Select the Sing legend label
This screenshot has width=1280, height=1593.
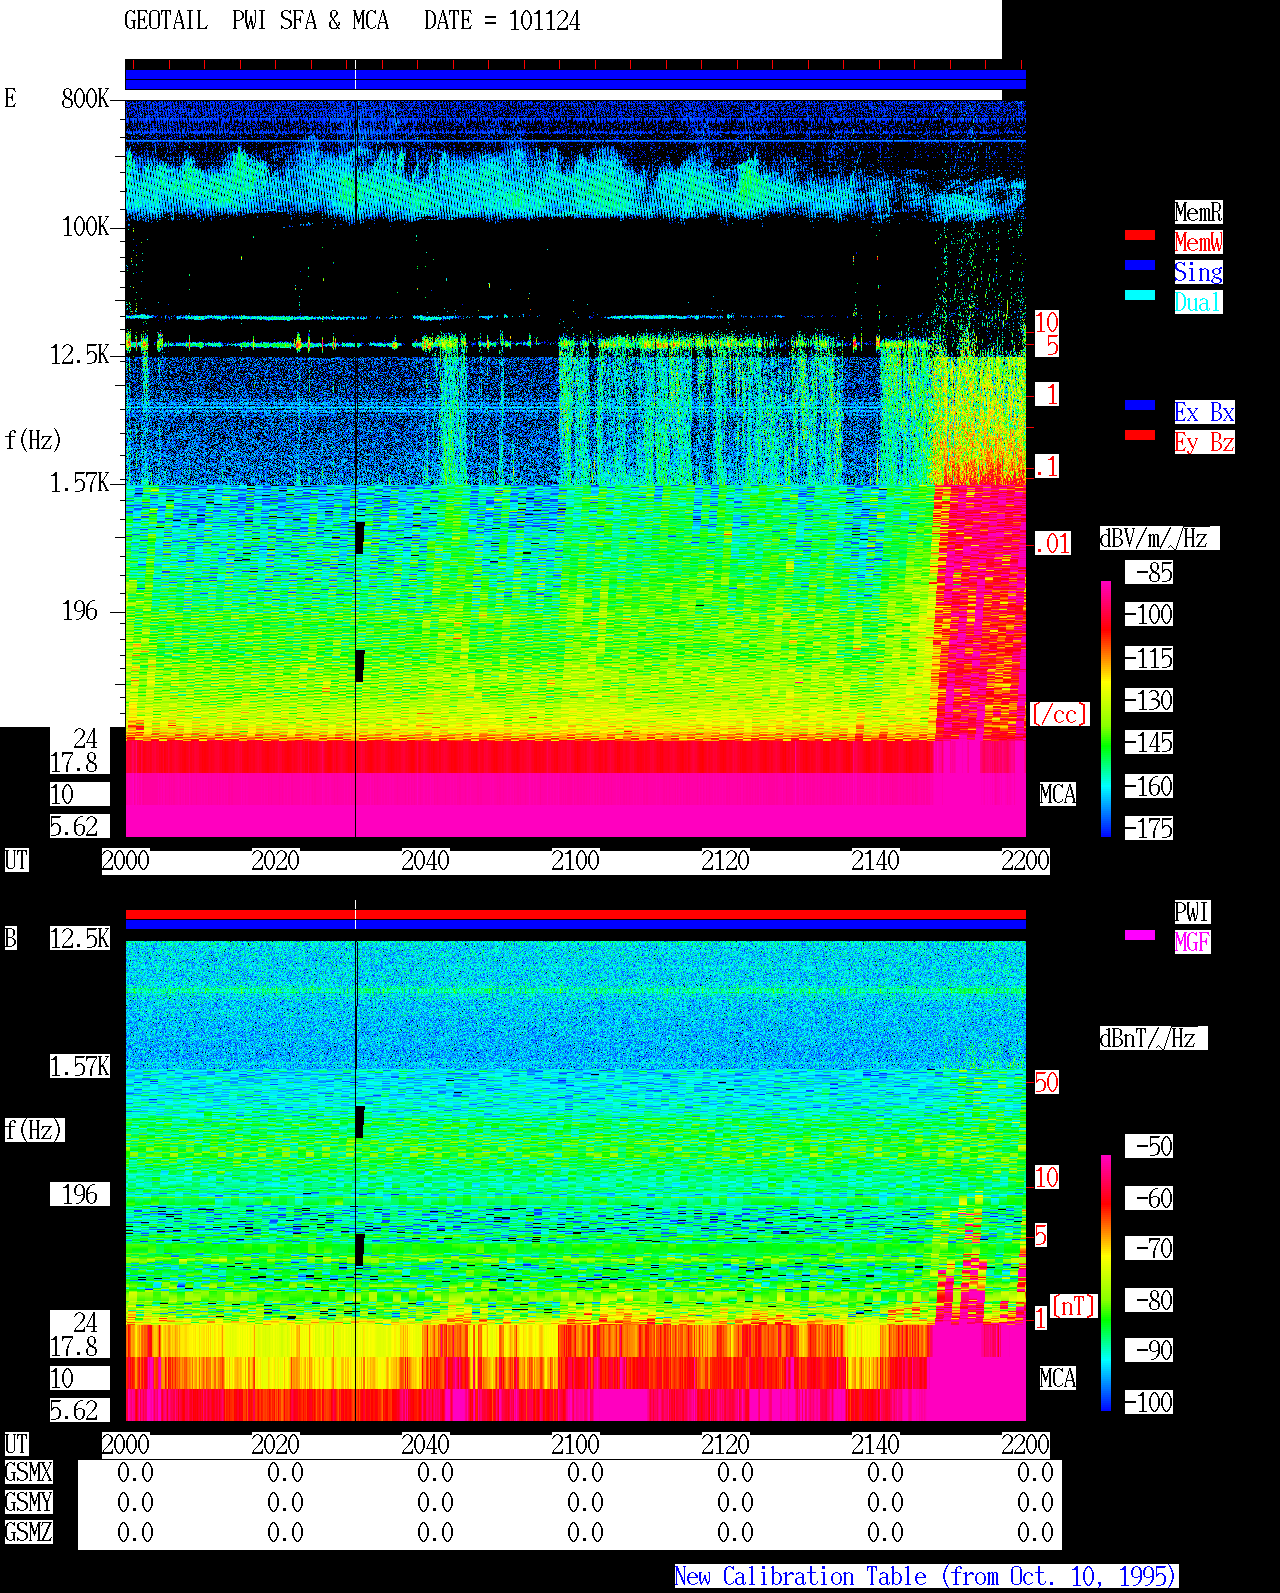click(x=1198, y=272)
